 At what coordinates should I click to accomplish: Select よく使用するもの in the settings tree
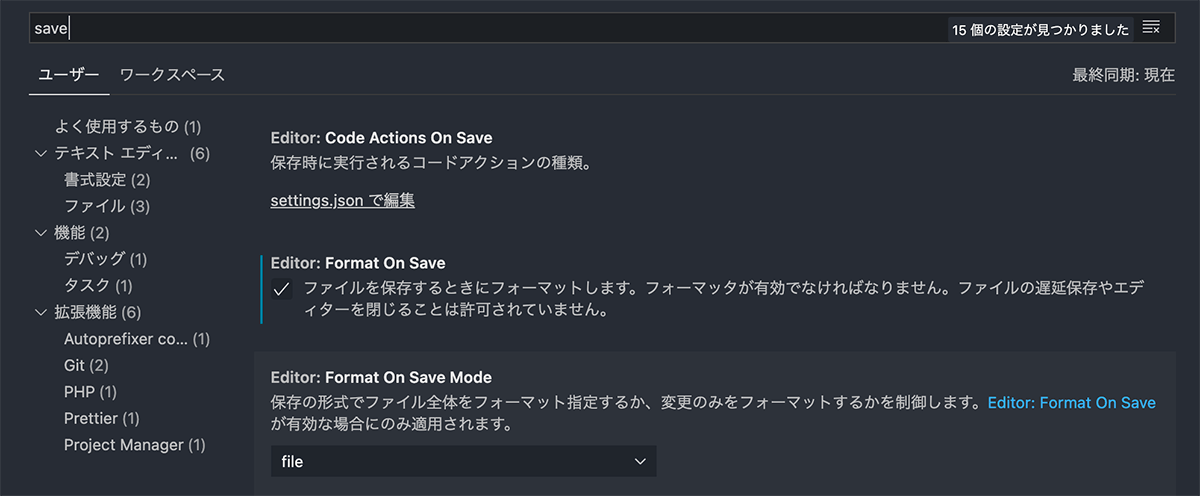pos(127,127)
